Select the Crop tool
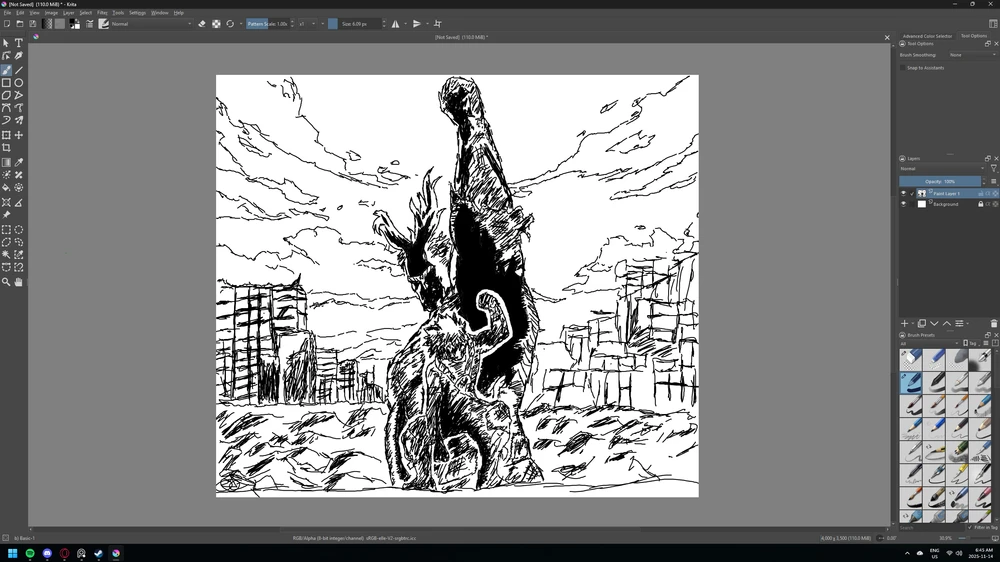1000x562 pixels. [x=6, y=148]
